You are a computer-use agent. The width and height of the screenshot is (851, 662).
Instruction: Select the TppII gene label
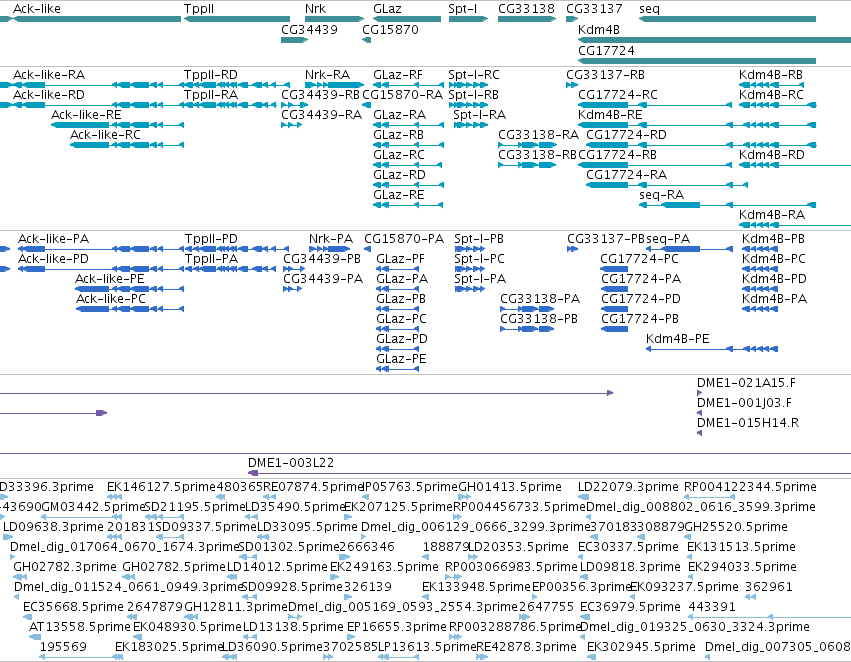pos(199,9)
